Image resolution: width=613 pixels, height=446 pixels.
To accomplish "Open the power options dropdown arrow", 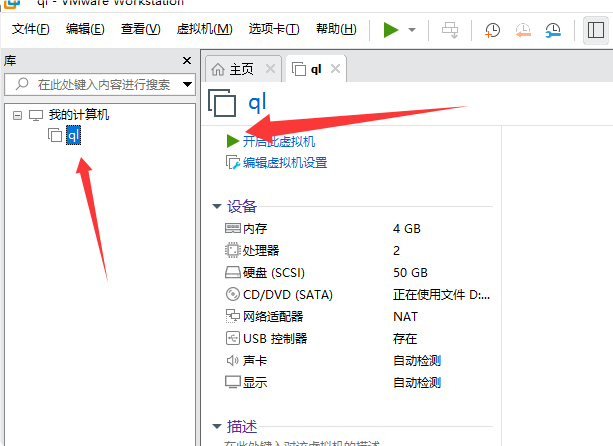I will [412, 30].
